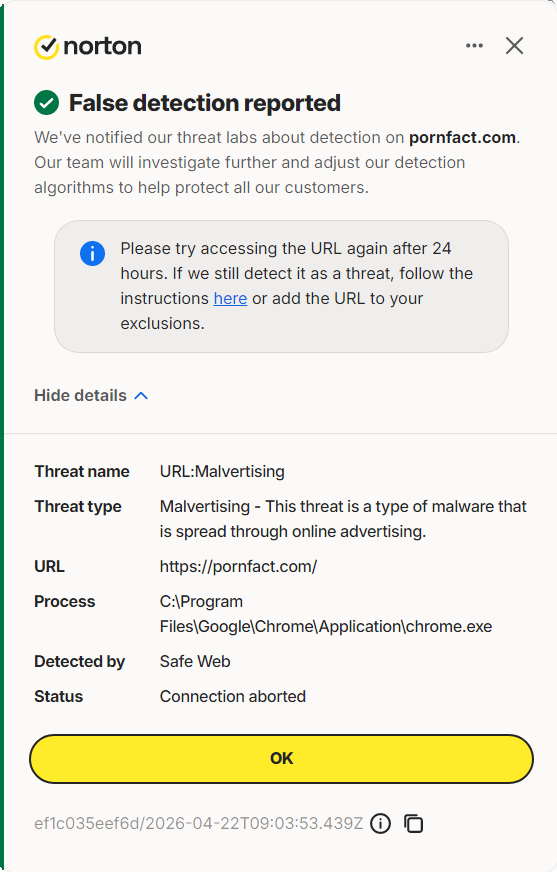Click the event ID timestamp text
The image size is (557, 872).
click(198, 823)
